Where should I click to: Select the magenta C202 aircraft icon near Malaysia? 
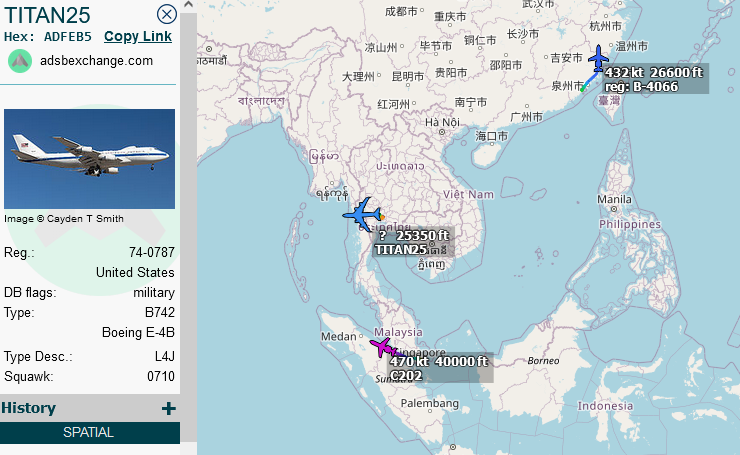point(382,347)
